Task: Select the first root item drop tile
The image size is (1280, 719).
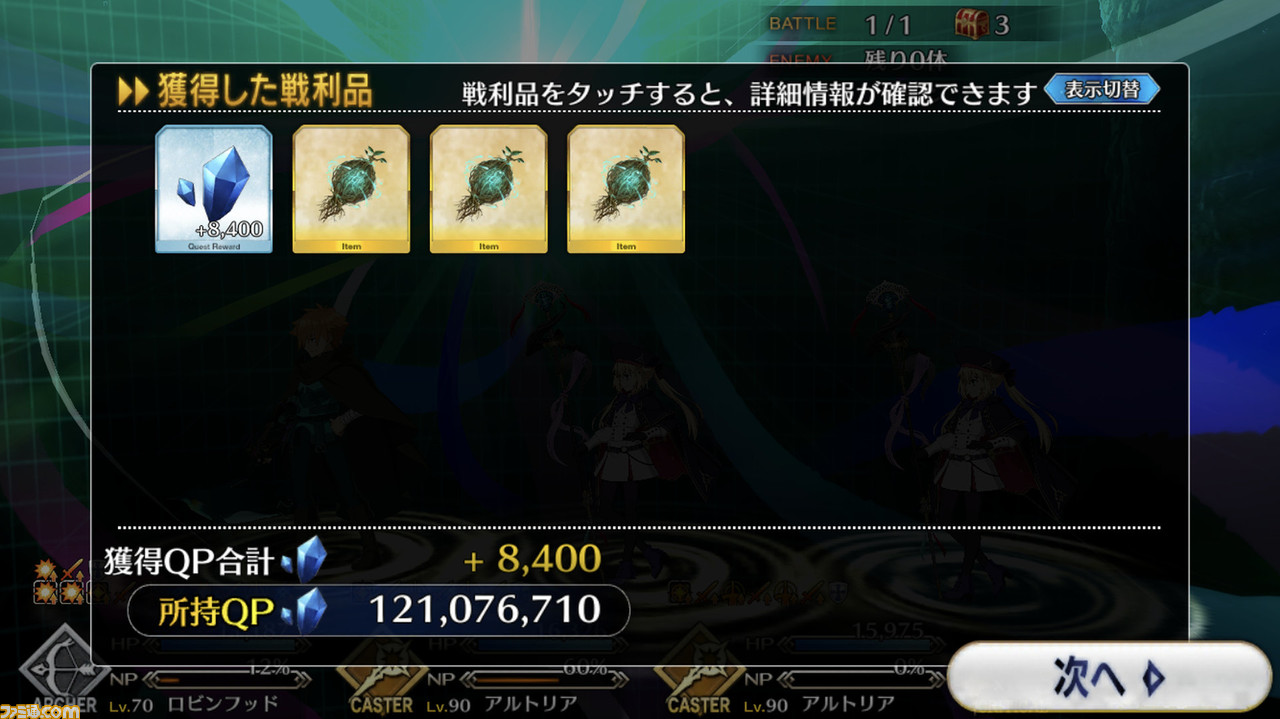Action: pyautogui.click(x=351, y=189)
